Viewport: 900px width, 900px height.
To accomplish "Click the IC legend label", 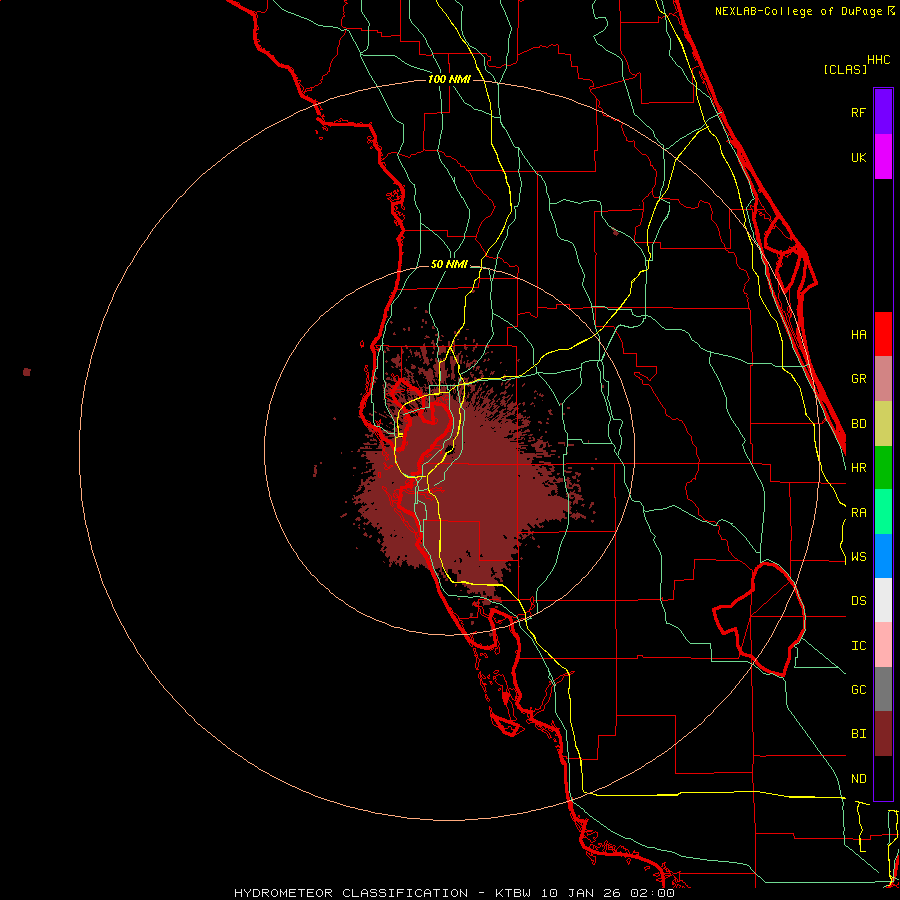I will [858, 646].
